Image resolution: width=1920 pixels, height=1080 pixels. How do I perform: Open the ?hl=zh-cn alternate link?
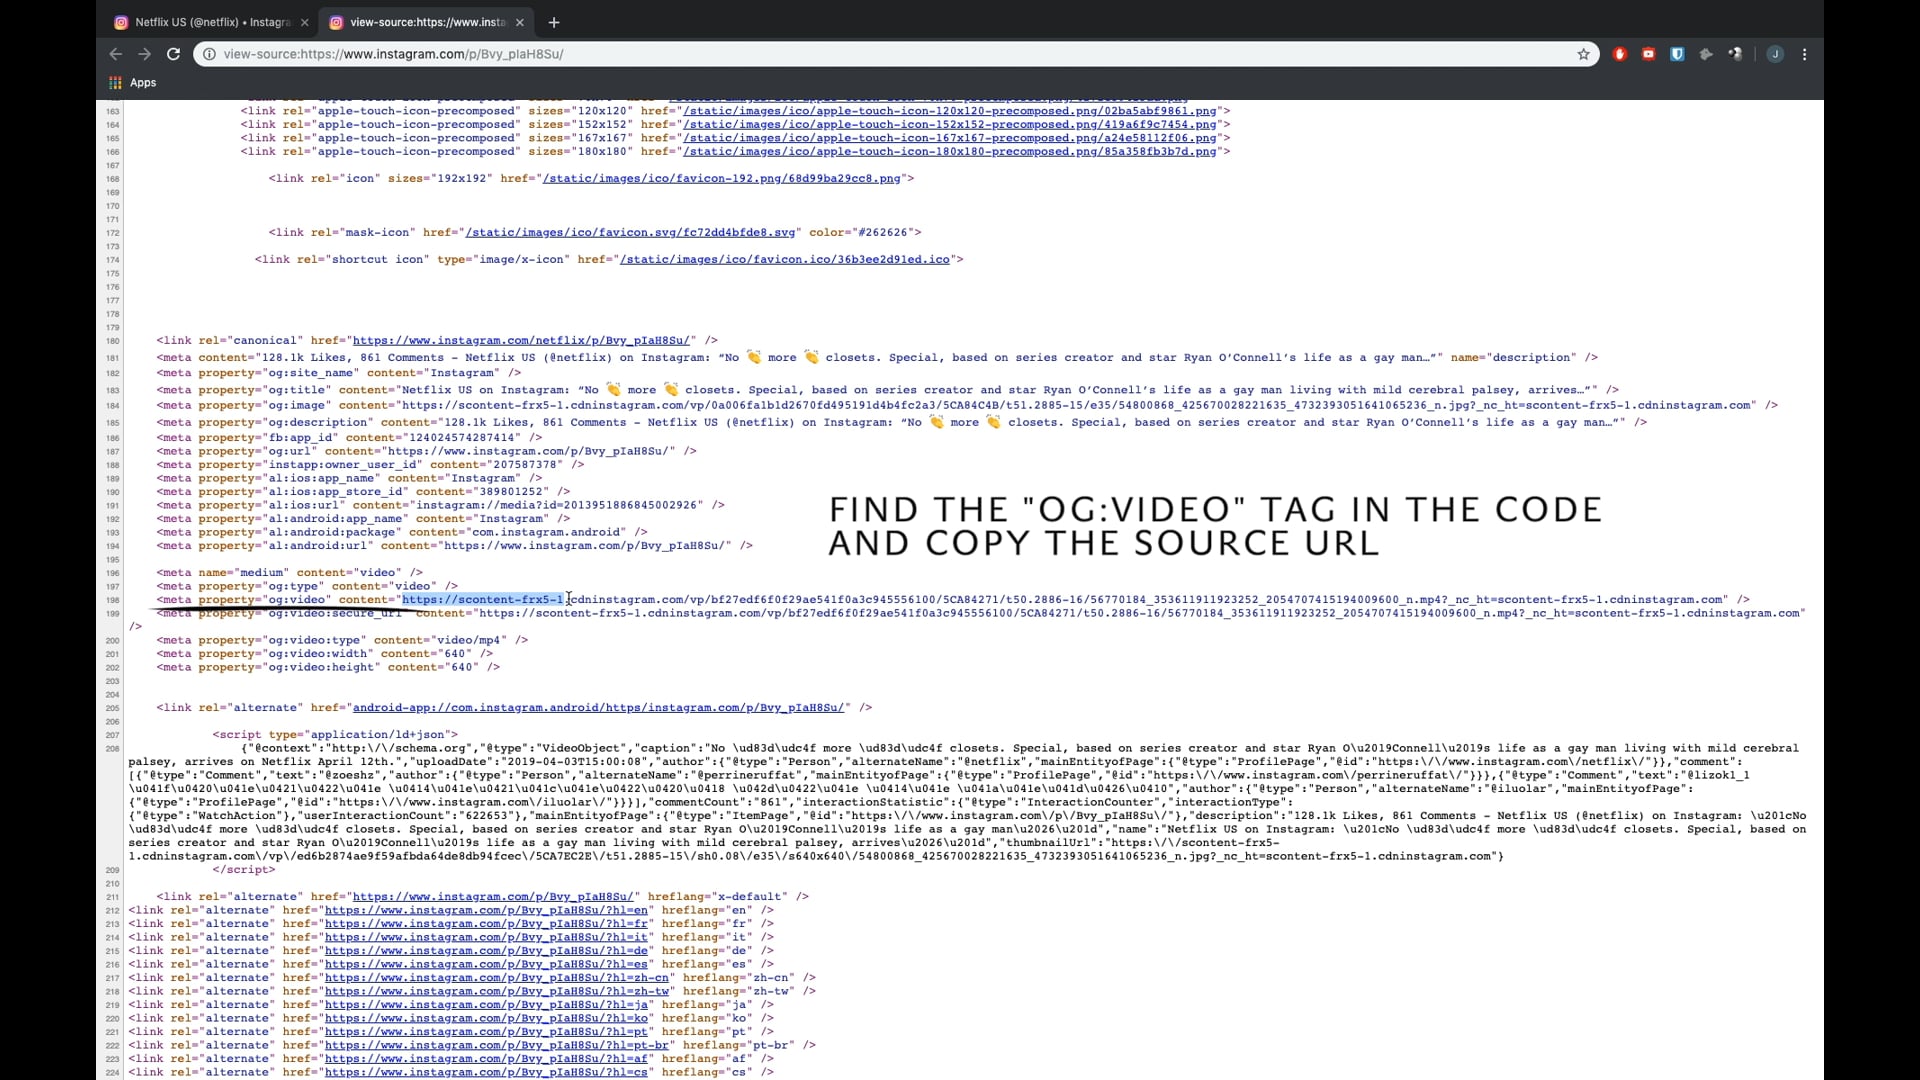pyautogui.click(x=497, y=978)
